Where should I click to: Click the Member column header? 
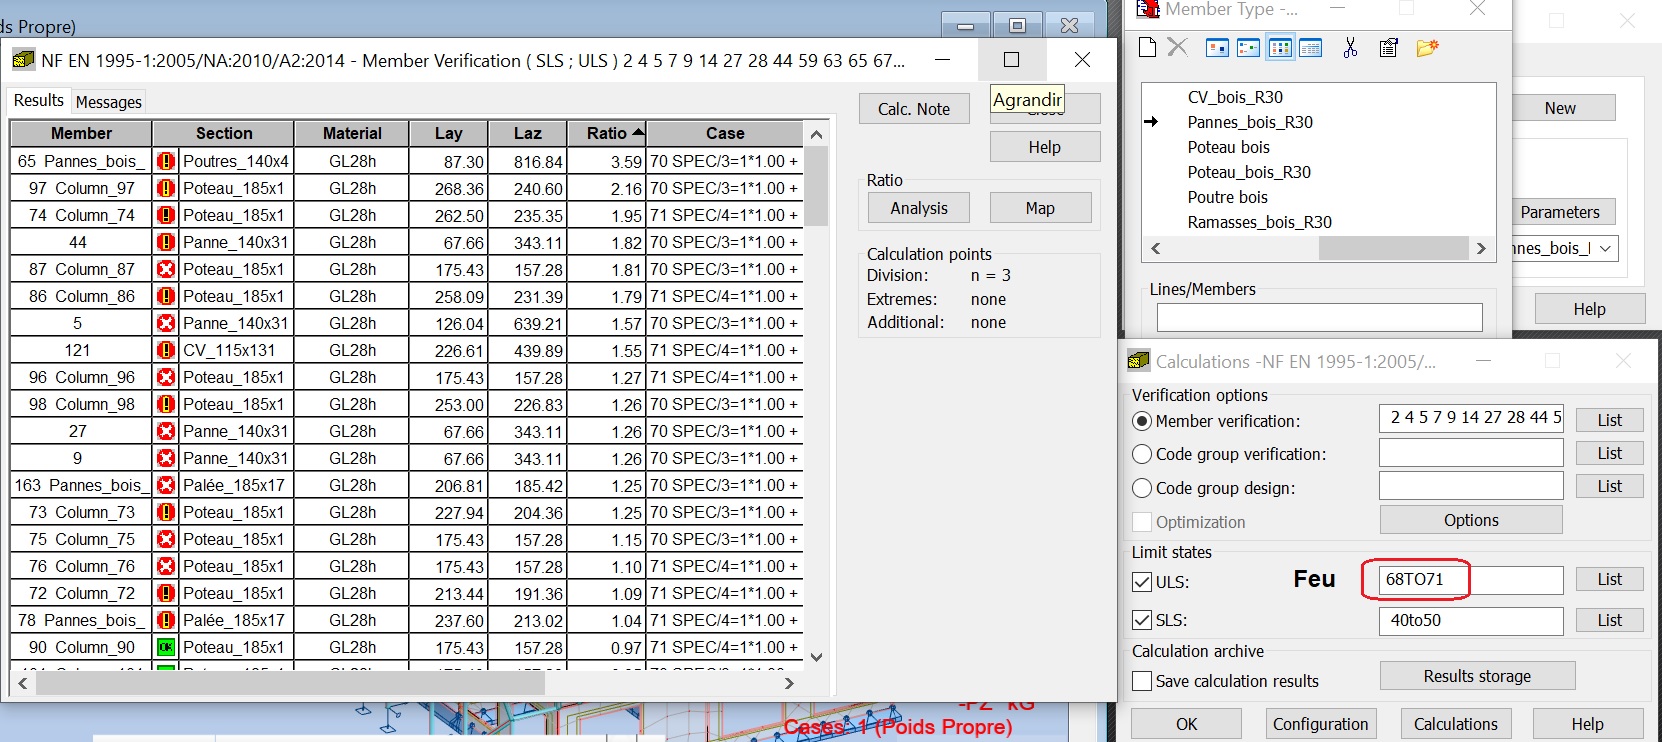[x=81, y=133]
